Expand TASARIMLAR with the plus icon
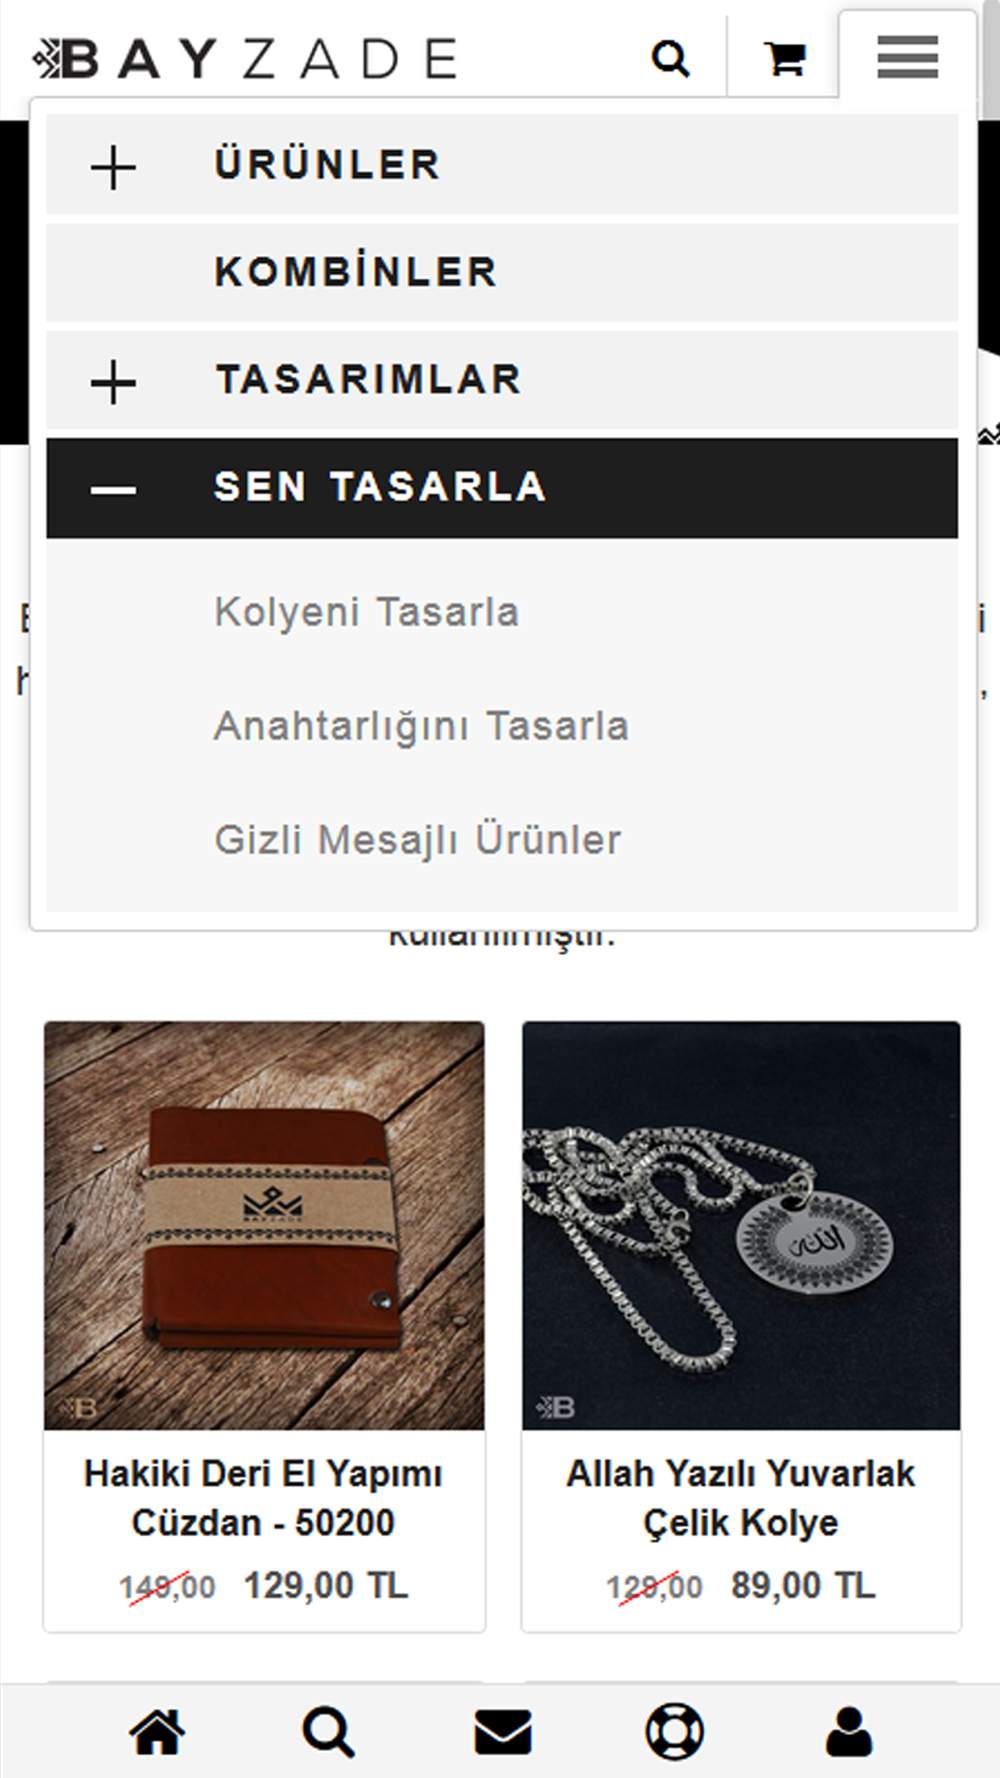 pos(113,382)
